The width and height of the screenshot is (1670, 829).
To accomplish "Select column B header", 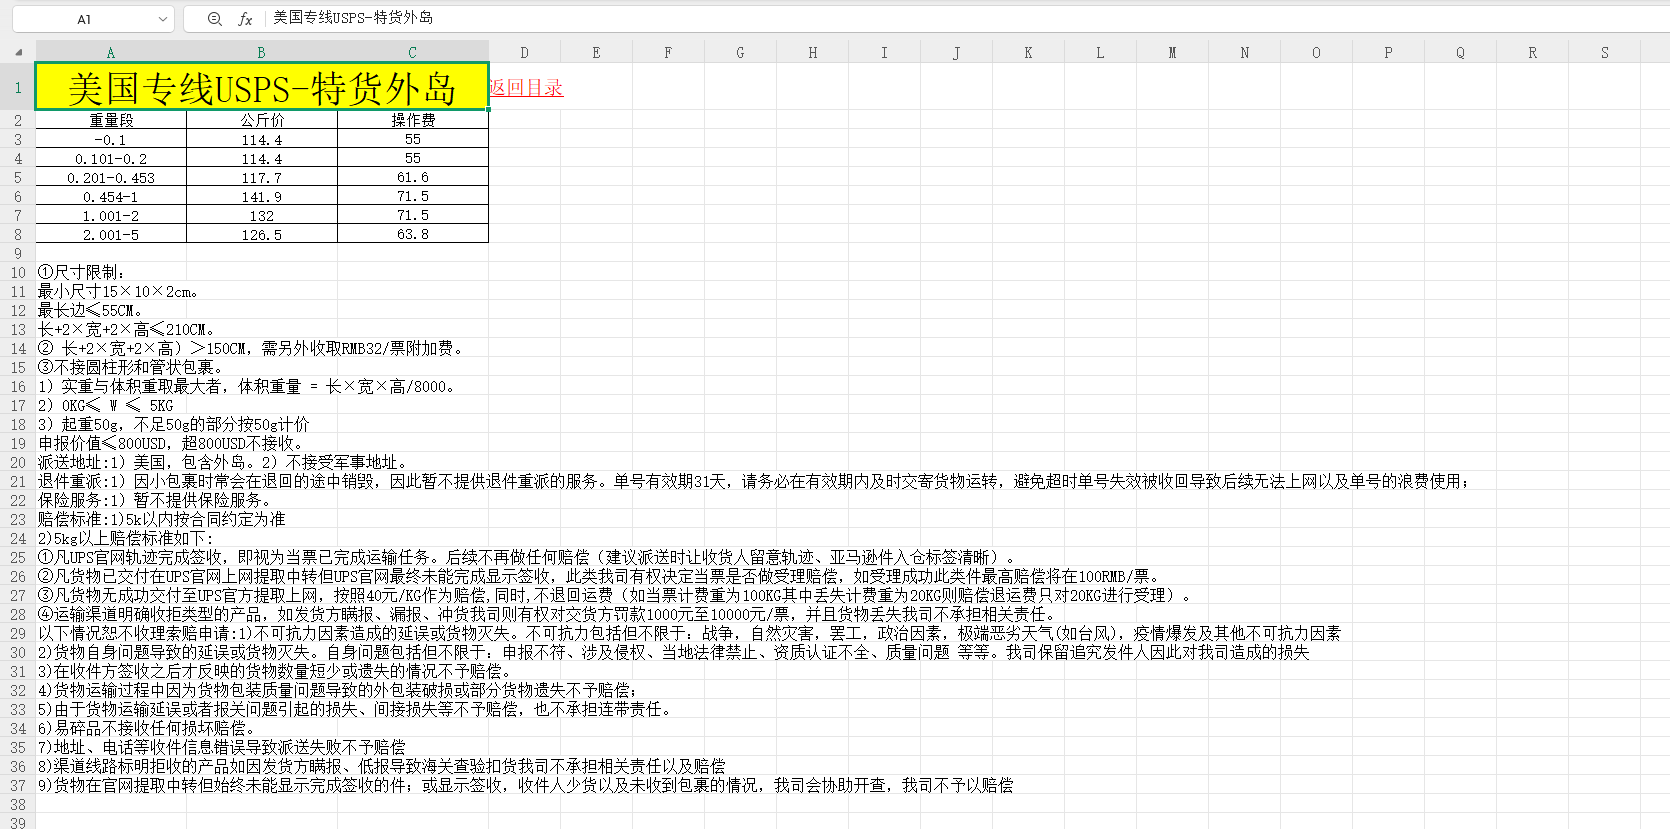I will point(262,52).
